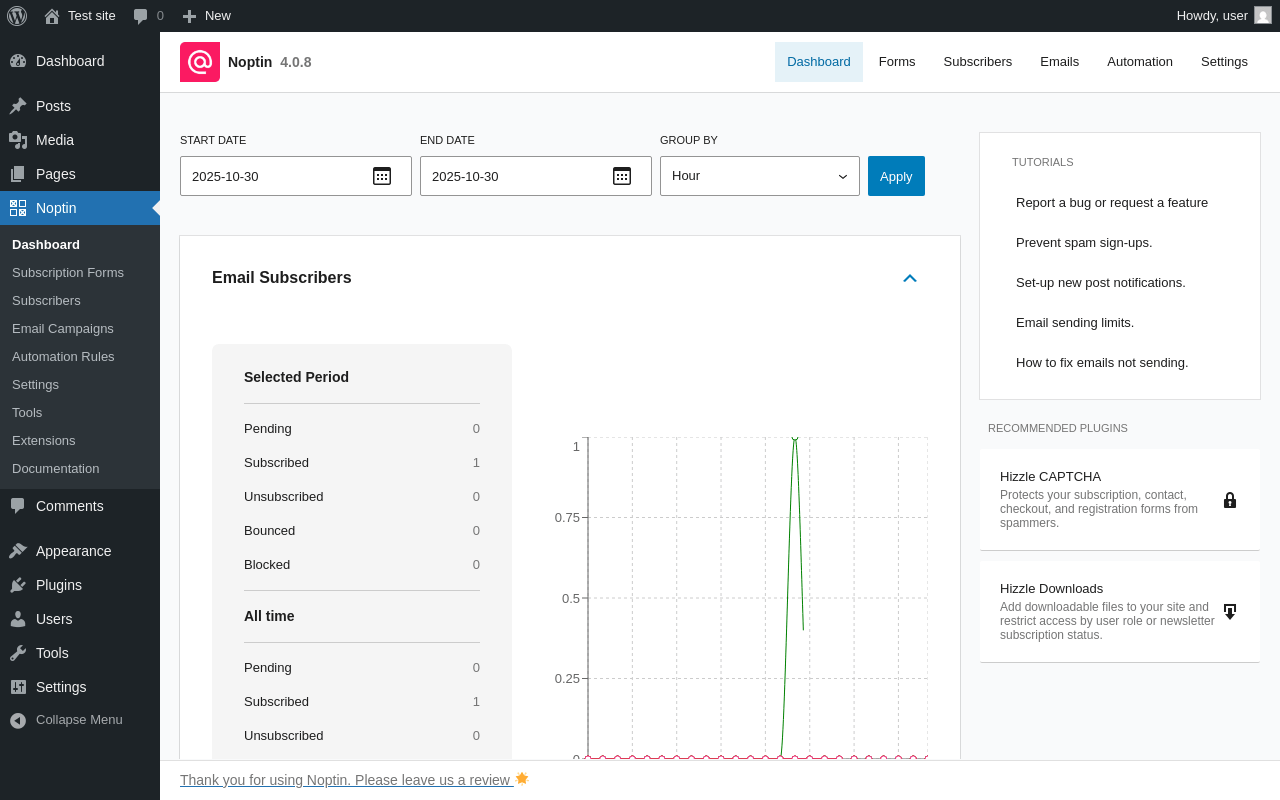
Task: Apply the selected date filter
Action: click(x=896, y=176)
